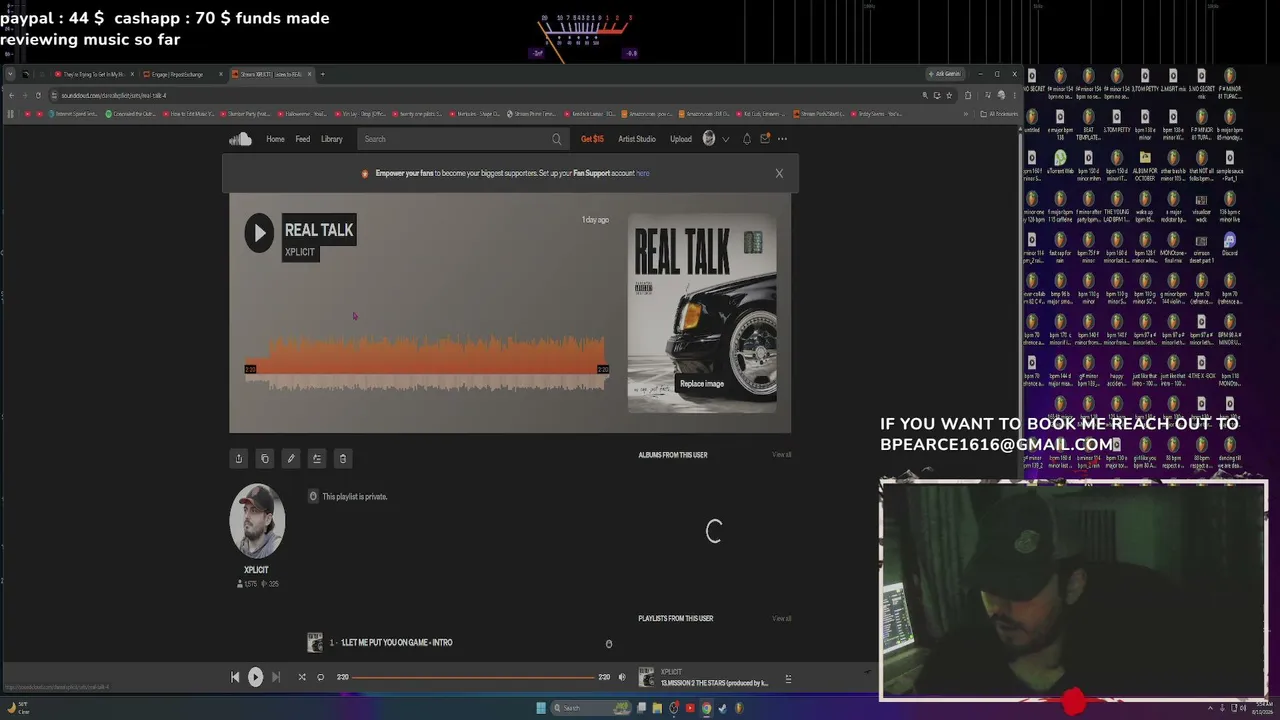Click Replace image on artwork
Viewport: 1280px width, 720px height.
[x=702, y=384]
